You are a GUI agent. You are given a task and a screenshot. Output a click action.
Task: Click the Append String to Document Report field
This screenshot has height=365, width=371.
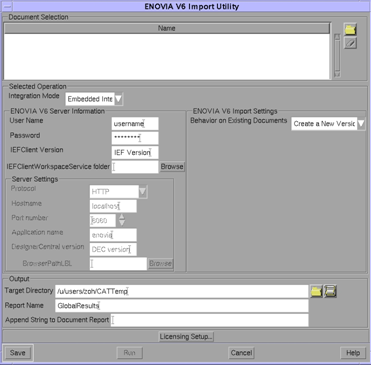pos(210,320)
